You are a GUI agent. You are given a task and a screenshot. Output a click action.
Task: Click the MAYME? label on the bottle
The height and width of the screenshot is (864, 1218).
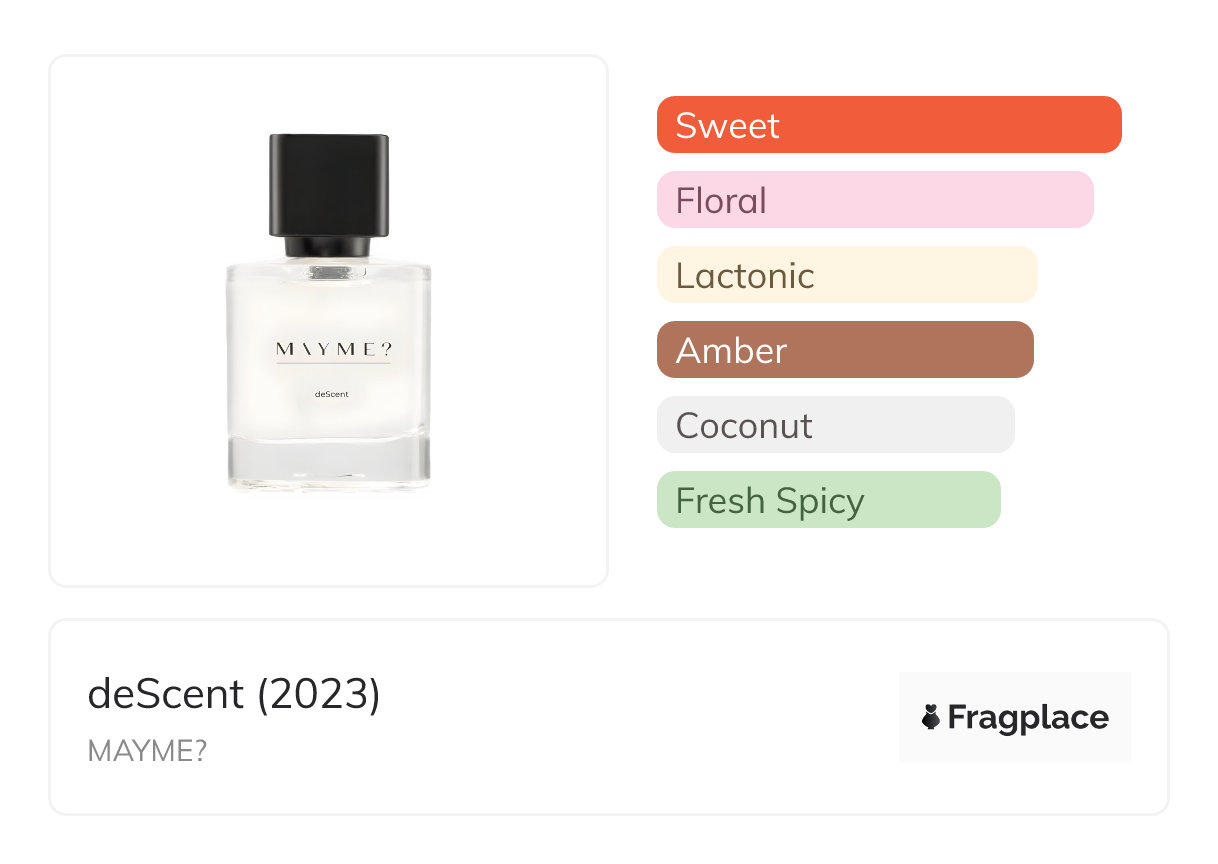tap(332, 349)
